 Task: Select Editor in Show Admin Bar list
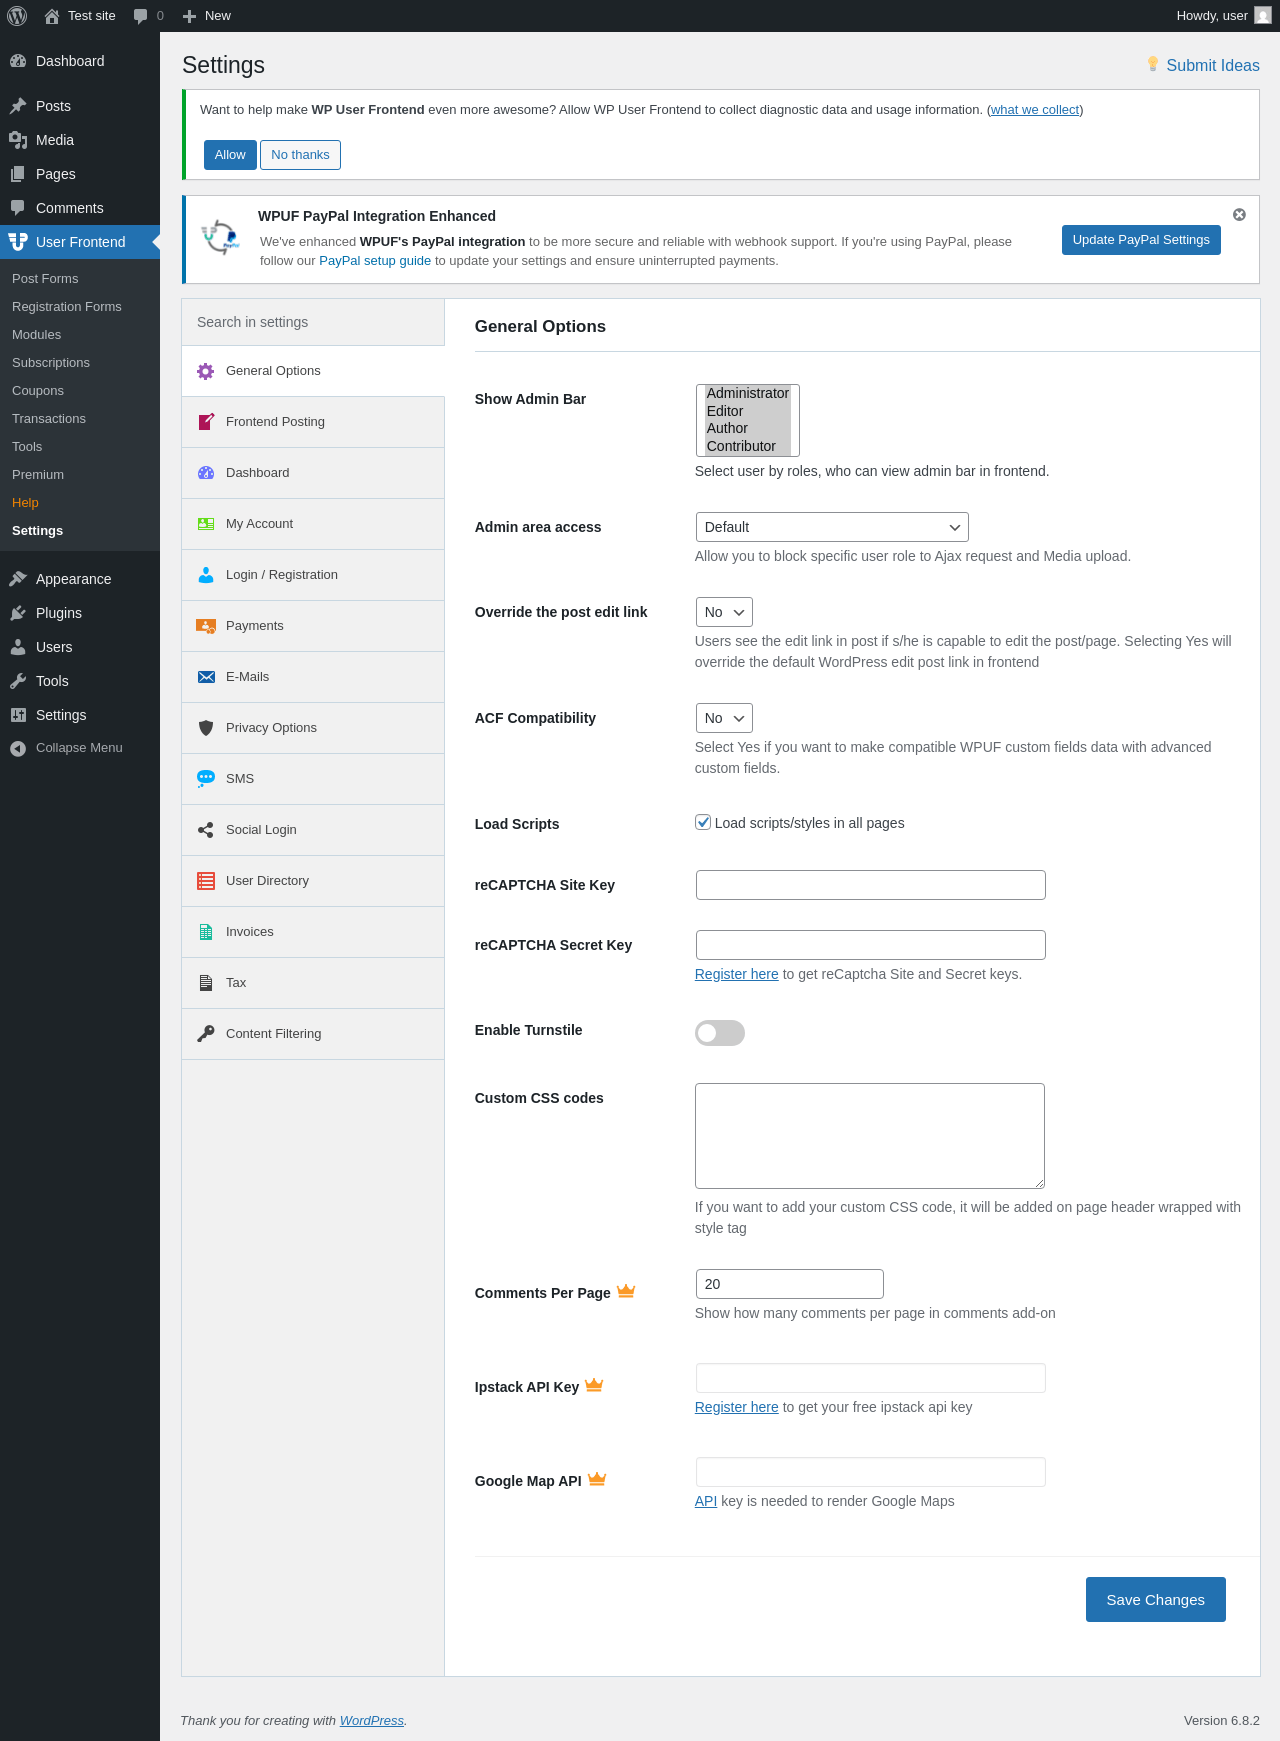click(x=747, y=411)
